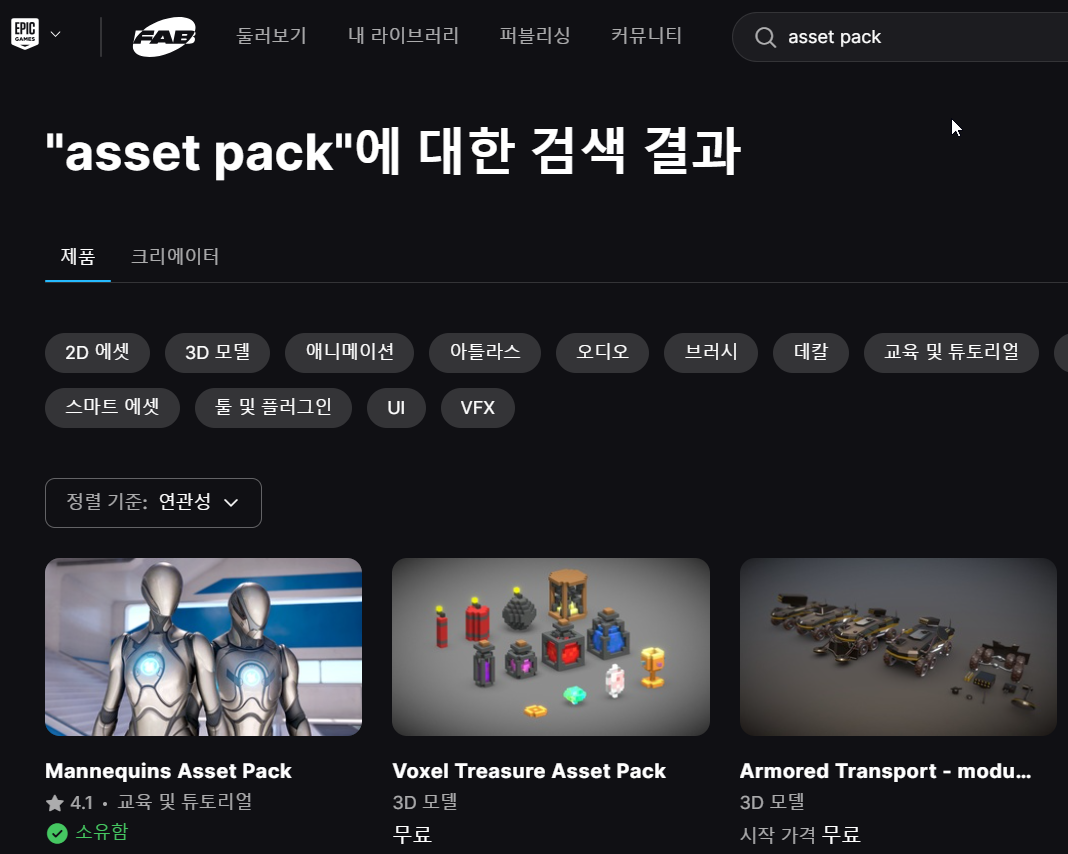
Task: Click the green 소유함 checkmark icon
Action: [57, 833]
